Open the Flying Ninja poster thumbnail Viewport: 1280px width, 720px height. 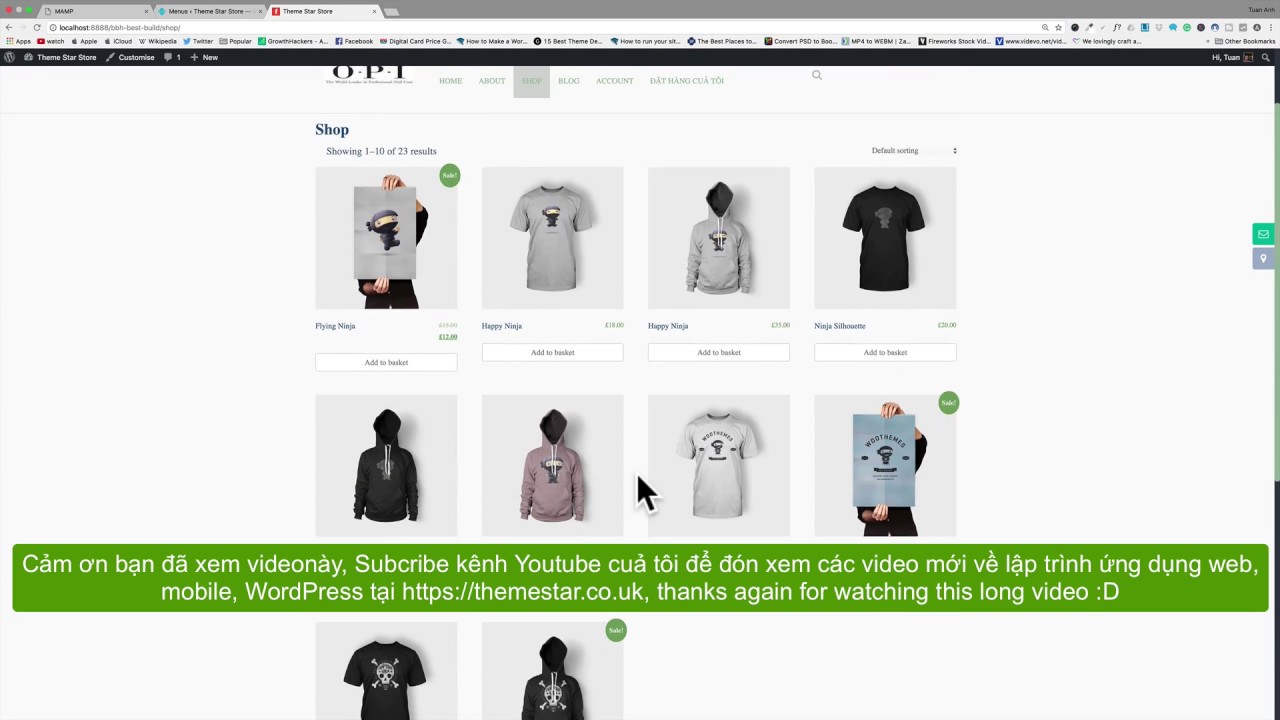[386, 238]
